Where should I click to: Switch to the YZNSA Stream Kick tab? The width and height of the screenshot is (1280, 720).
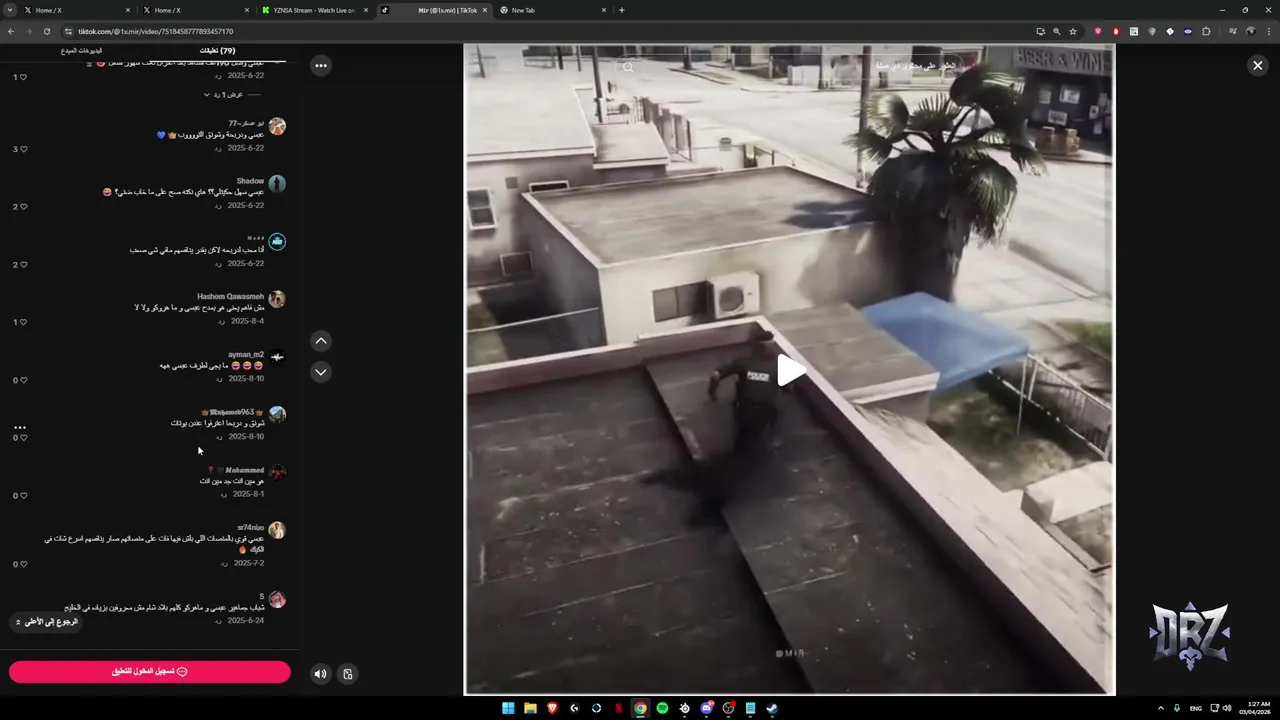click(x=314, y=10)
